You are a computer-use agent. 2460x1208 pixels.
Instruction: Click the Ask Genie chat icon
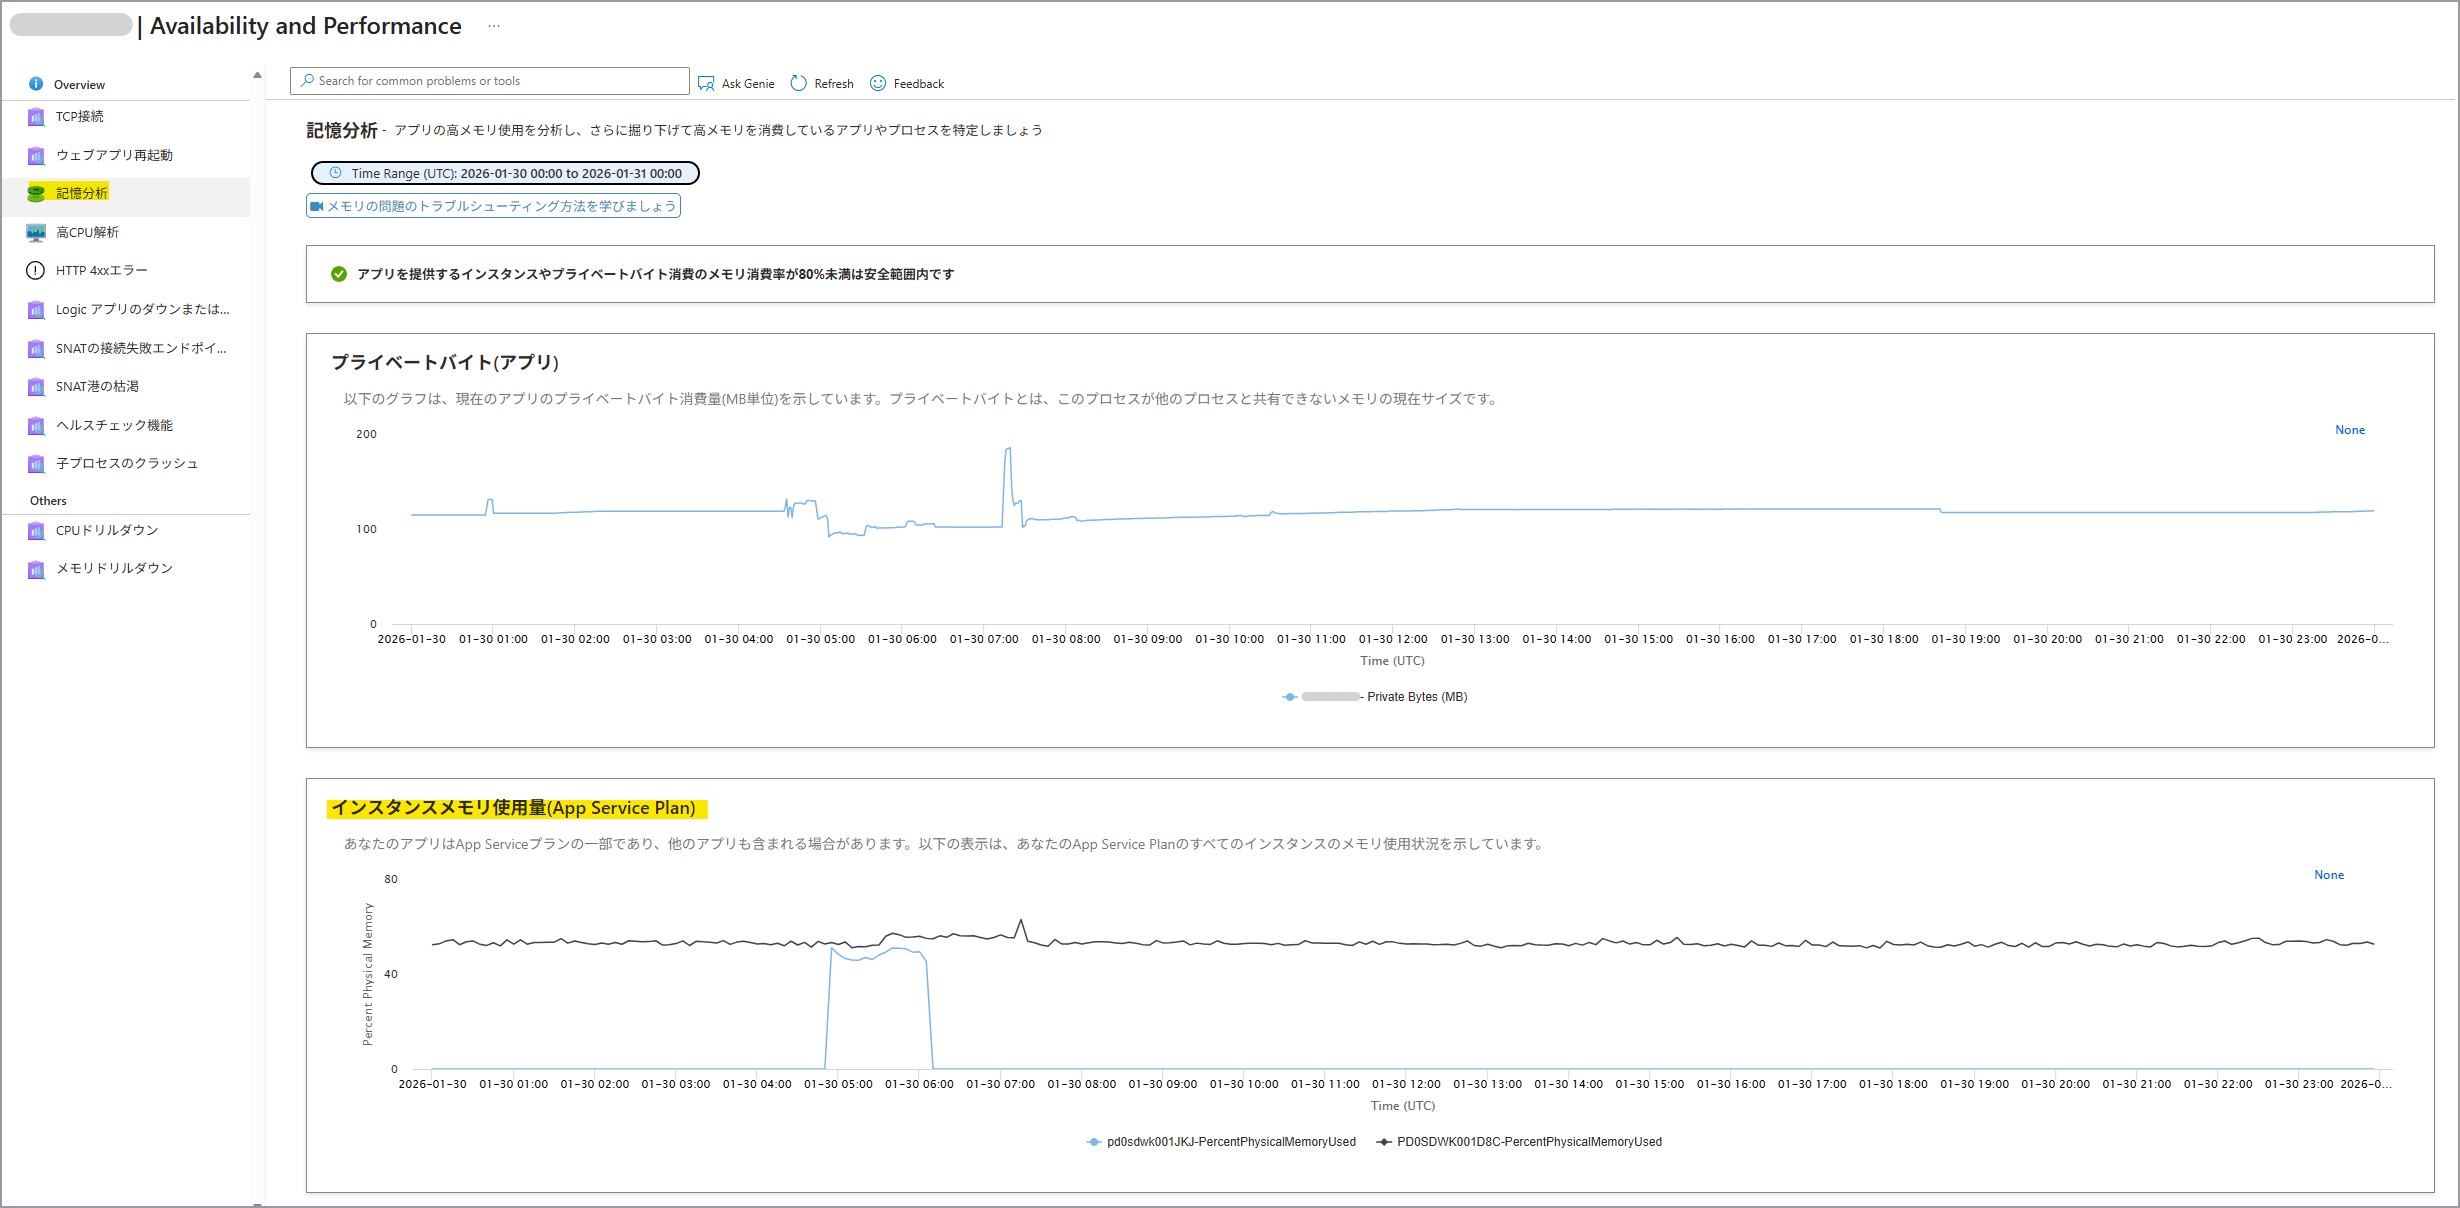[706, 84]
